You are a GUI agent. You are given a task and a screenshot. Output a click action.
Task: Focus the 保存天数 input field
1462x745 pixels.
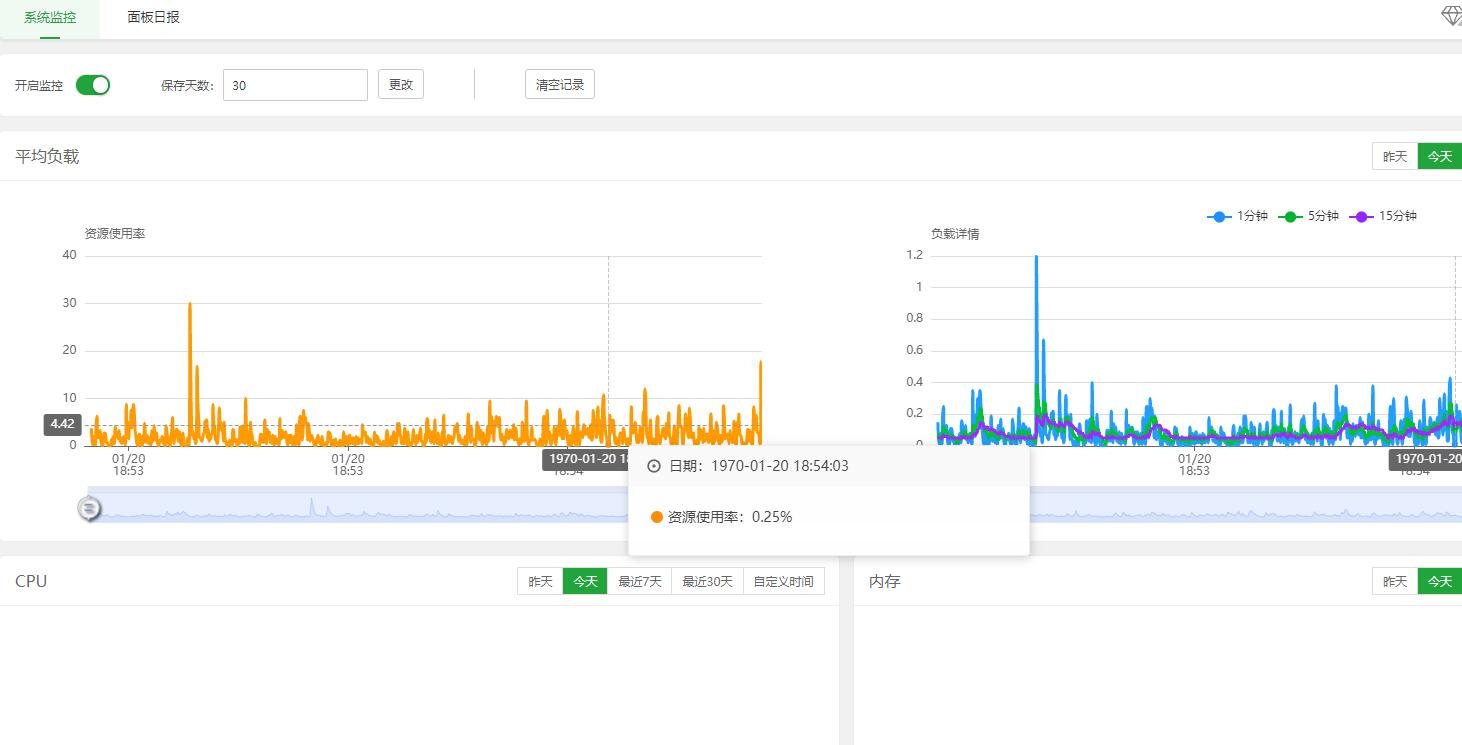click(x=295, y=85)
